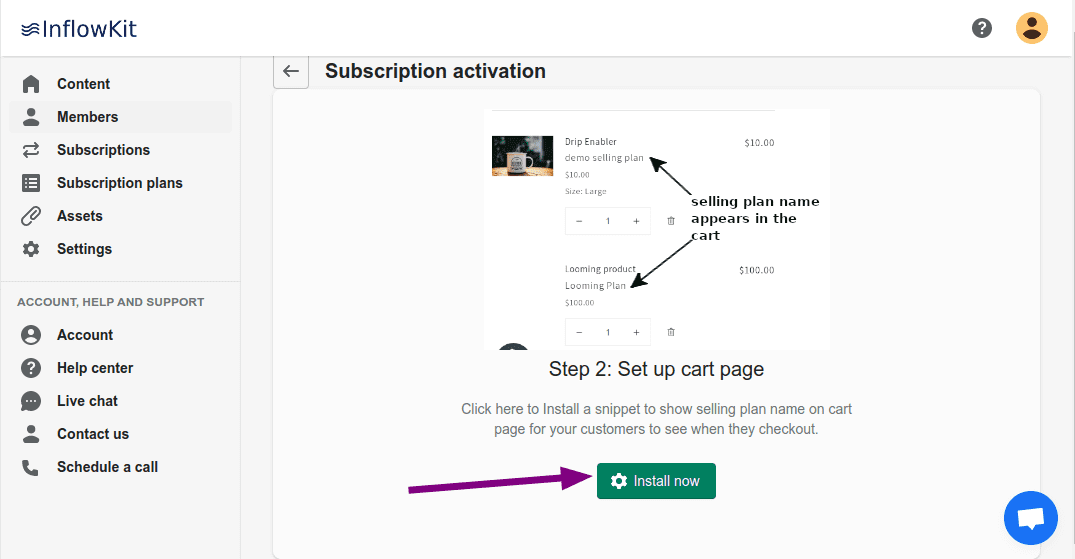Select Subscription plans in sidebar
The width and height of the screenshot is (1075, 559).
tap(119, 183)
